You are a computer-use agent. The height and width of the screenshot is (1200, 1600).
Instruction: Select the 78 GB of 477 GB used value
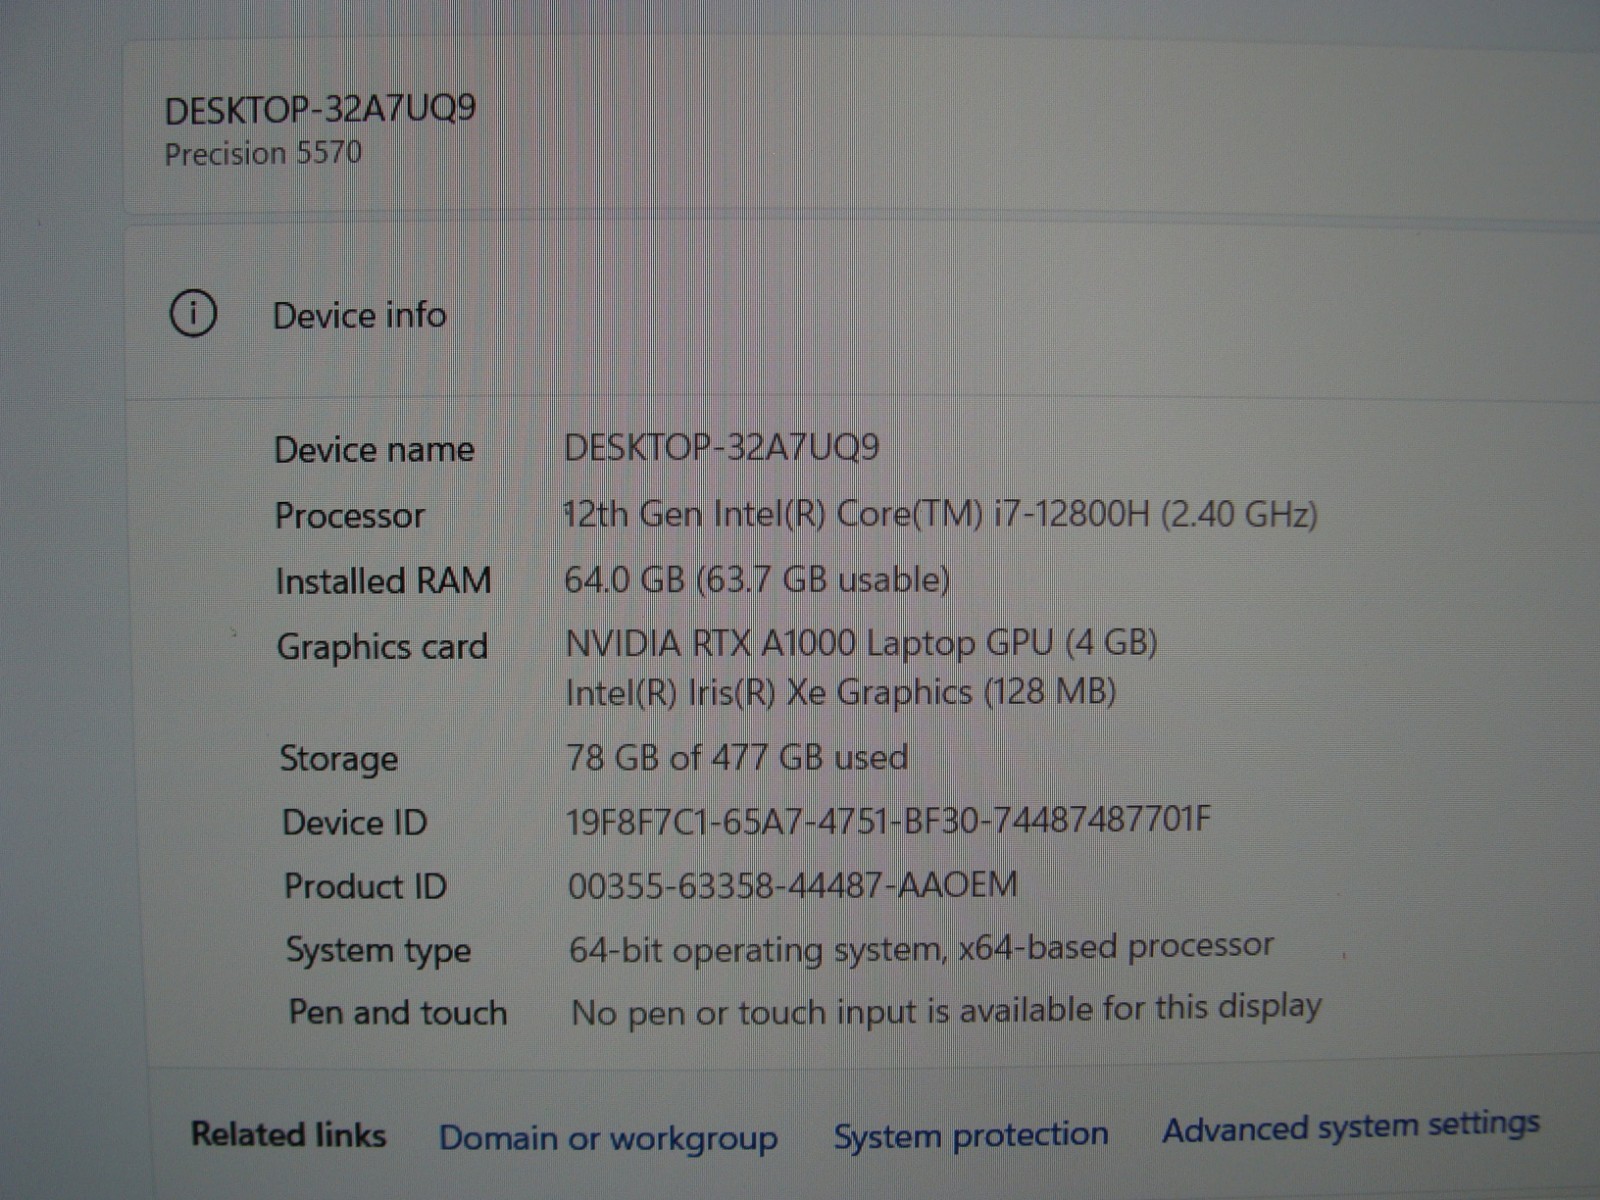coord(737,757)
